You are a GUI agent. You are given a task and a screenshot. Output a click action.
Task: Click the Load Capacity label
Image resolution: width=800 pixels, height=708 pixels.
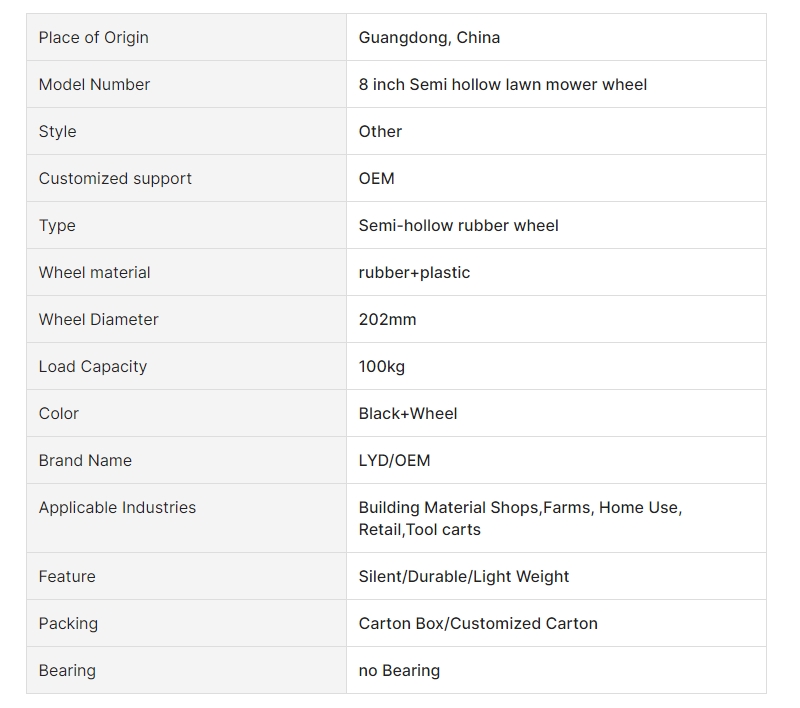(x=93, y=366)
